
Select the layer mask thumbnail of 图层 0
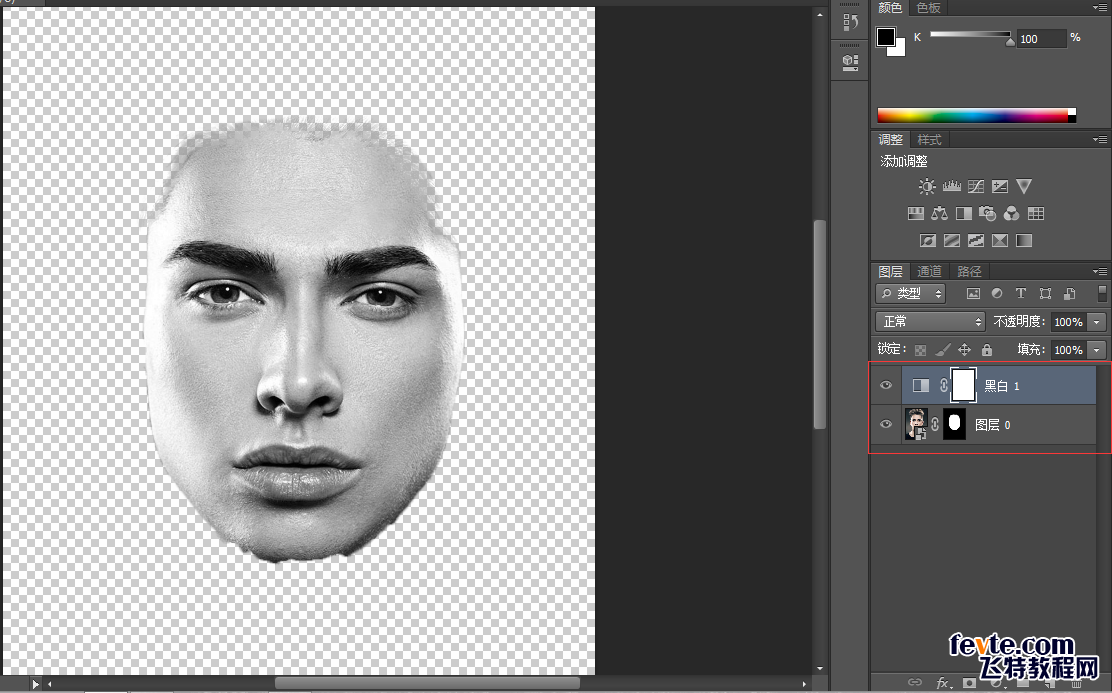955,425
